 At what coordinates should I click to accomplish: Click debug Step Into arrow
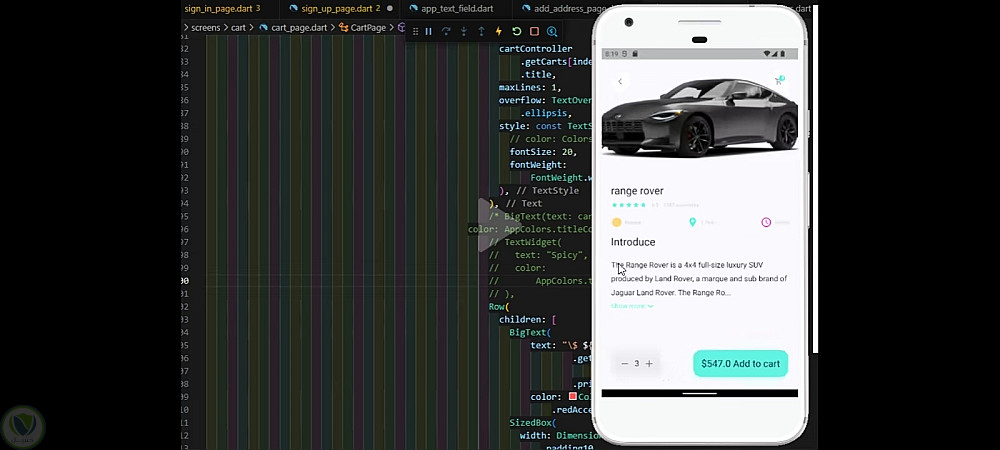(464, 31)
